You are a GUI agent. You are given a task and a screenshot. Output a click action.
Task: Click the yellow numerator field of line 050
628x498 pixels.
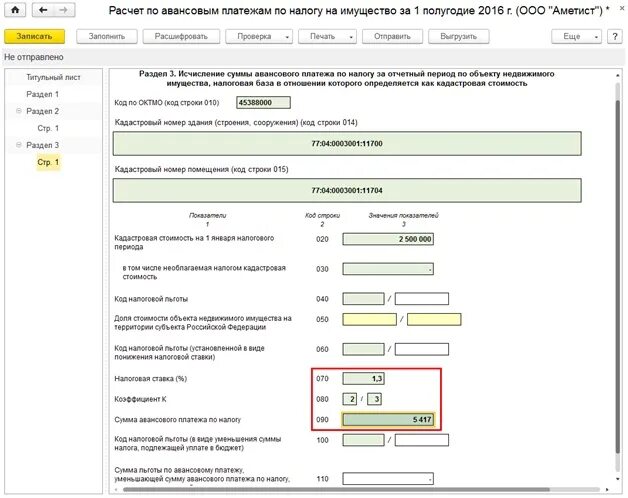pyautogui.click(x=369, y=319)
